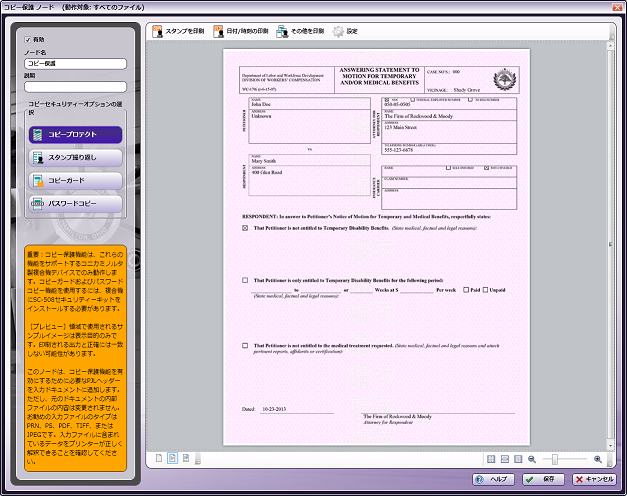Zoom out with the minus magnifier icon
The height and width of the screenshot is (496, 627).
[531, 459]
